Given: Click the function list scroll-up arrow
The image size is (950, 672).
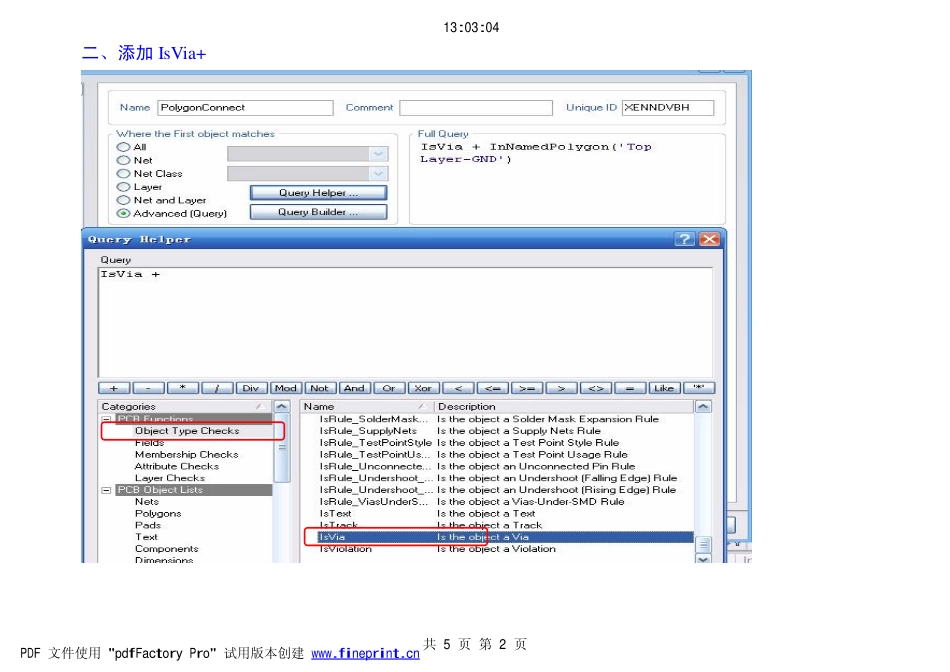Looking at the screenshot, I should pyautogui.click(x=703, y=407).
